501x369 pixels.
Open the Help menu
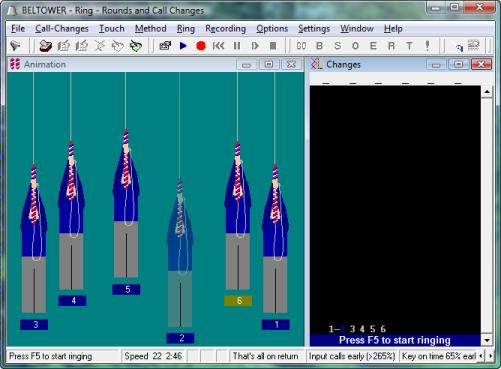tap(393, 29)
